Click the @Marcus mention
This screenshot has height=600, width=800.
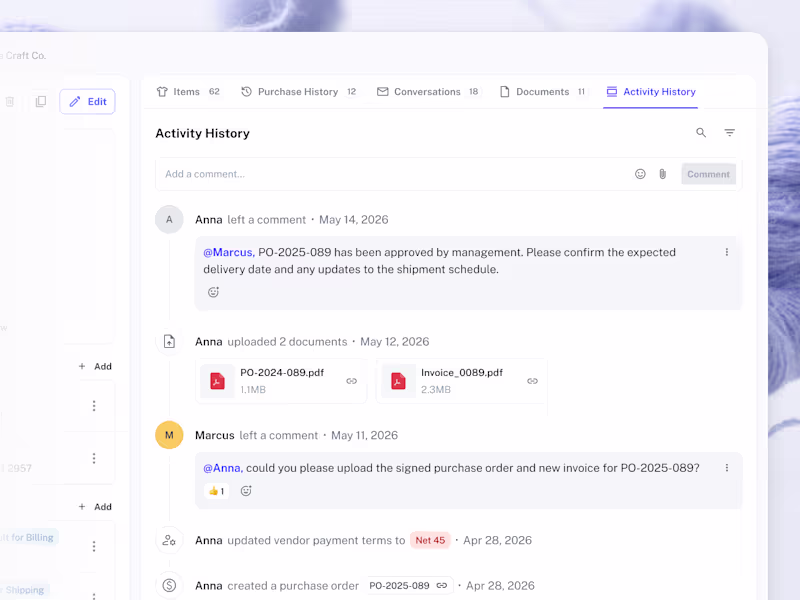(229, 252)
